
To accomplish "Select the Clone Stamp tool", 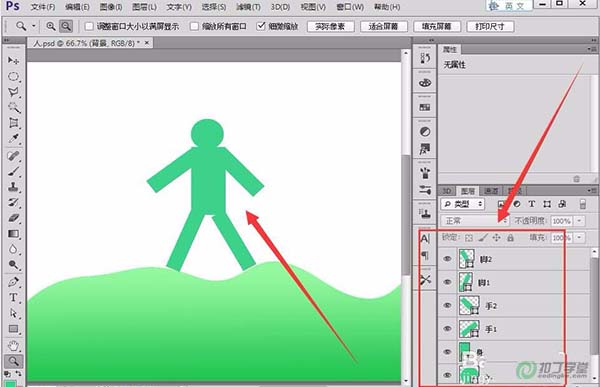I will point(13,187).
